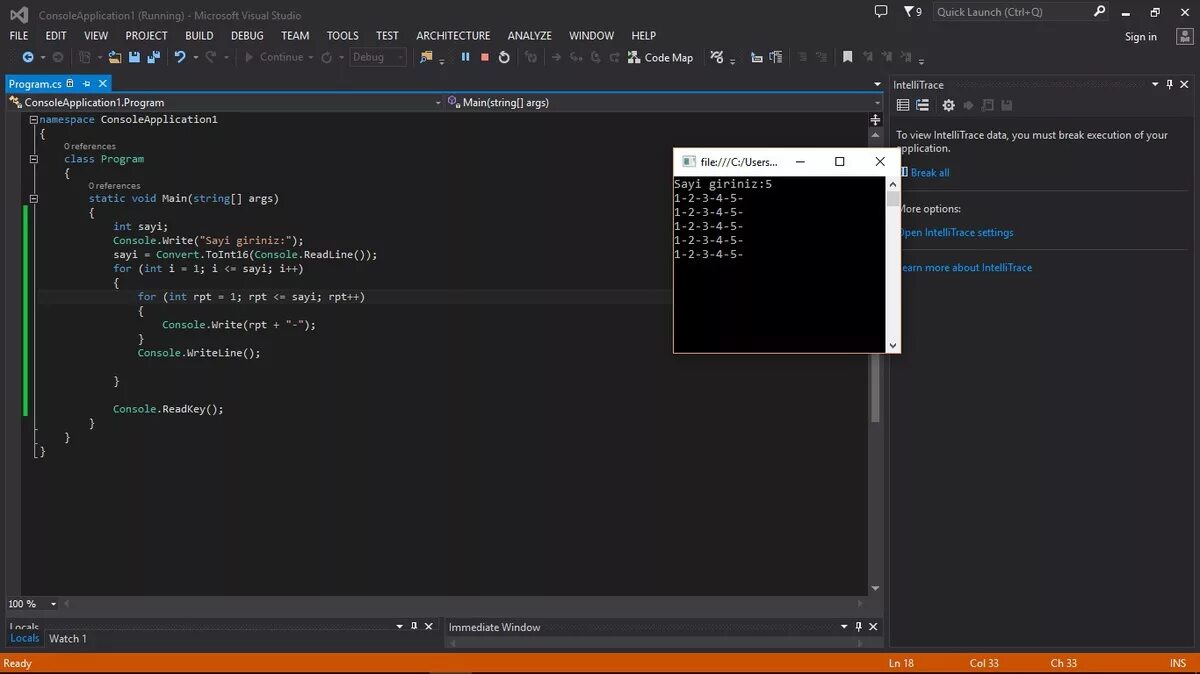The width and height of the screenshot is (1200, 674).
Task: Open the HELP menu
Action: click(644, 35)
